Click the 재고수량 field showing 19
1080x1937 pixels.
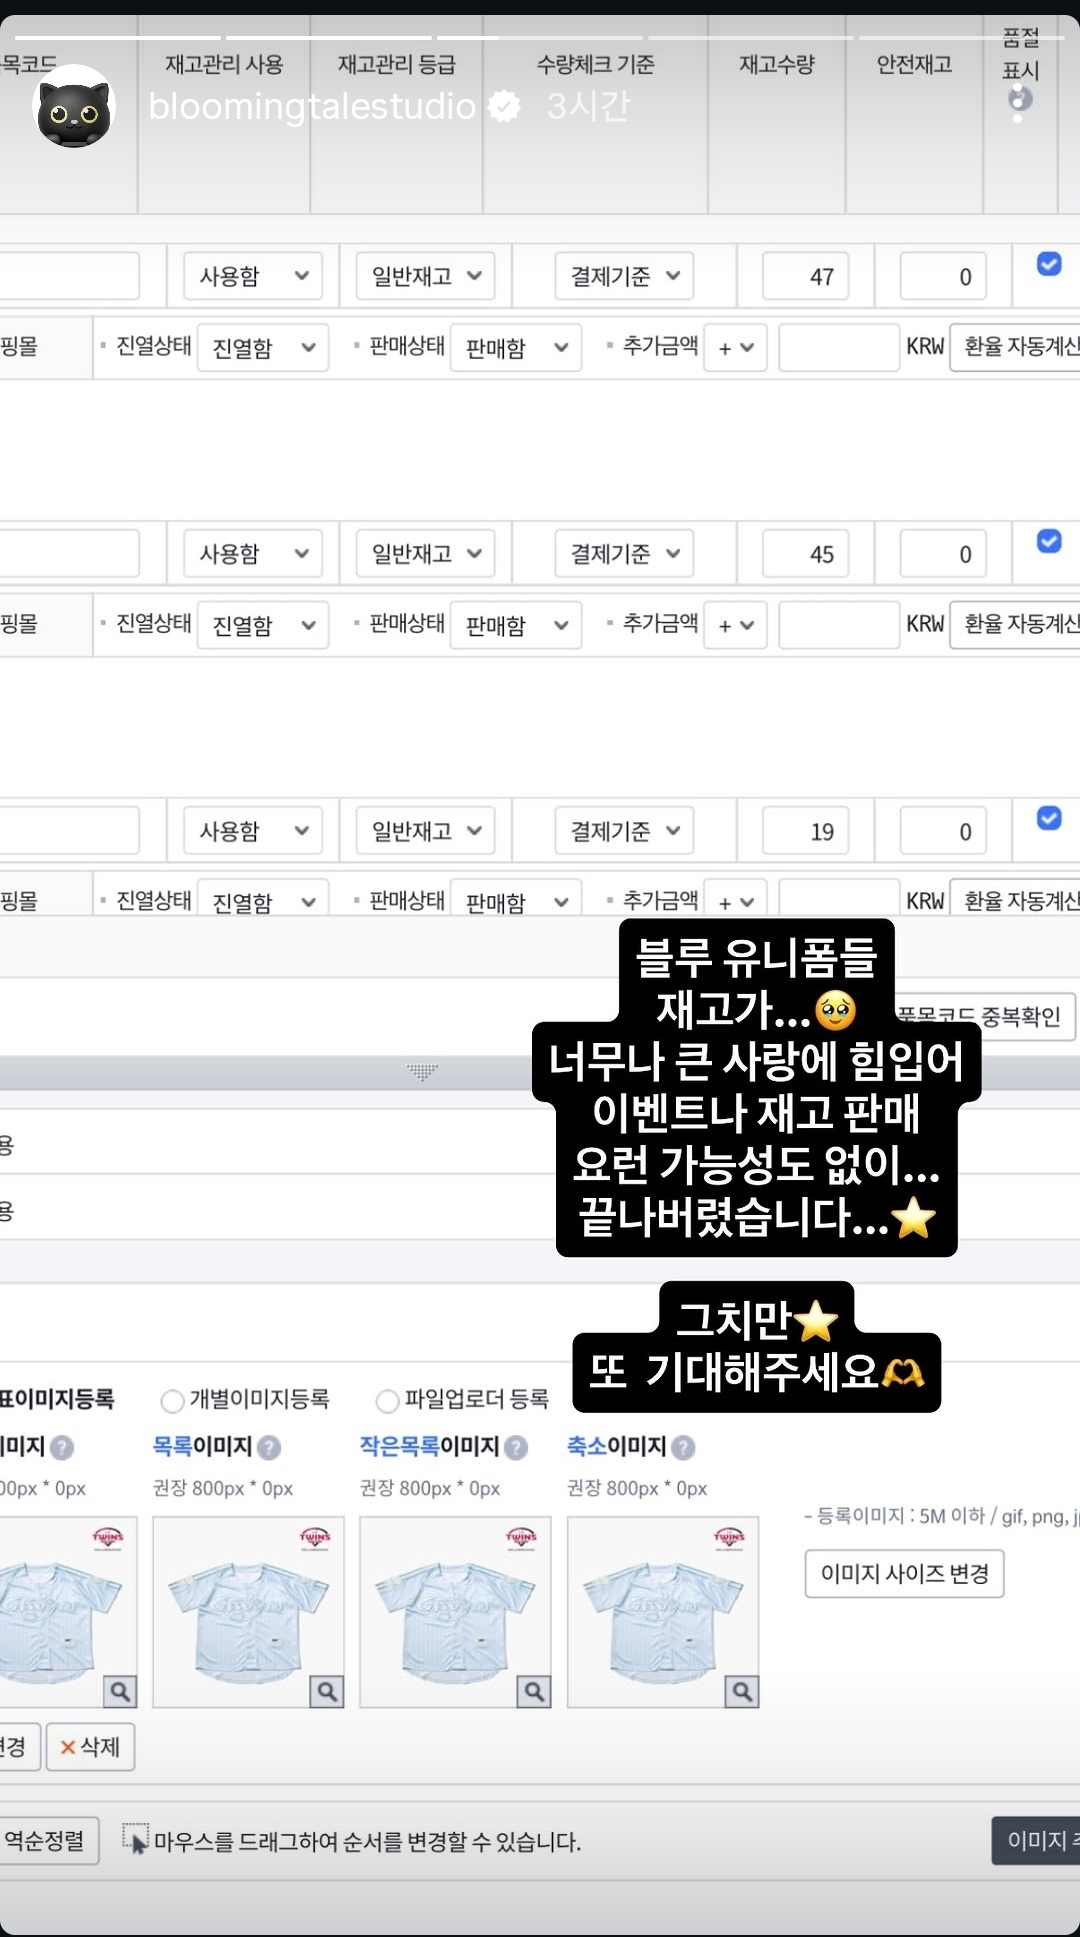click(x=806, y=830)
